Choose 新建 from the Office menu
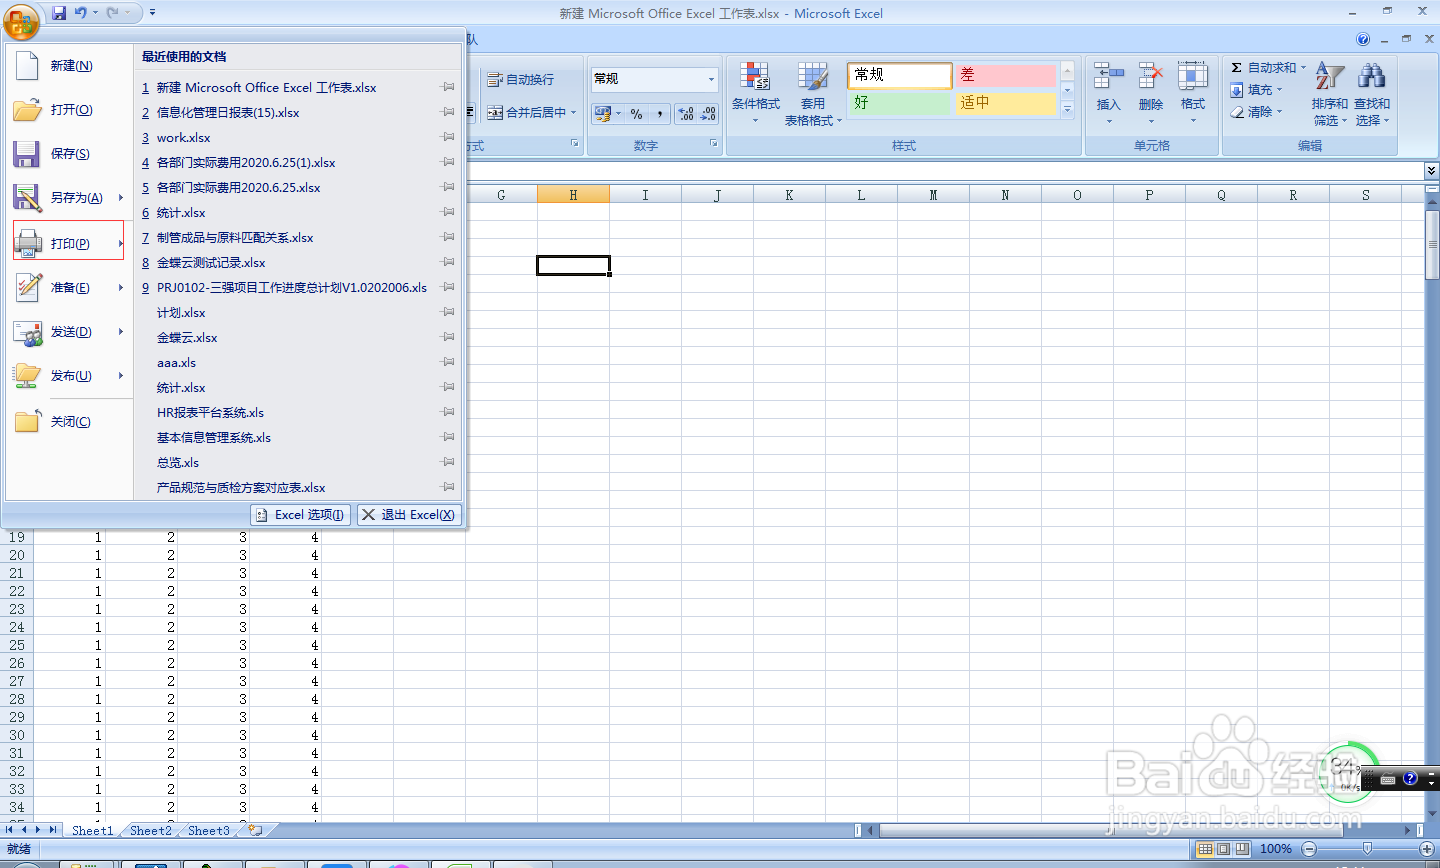The height and width of the screenshot is (868, 1440). click(x=69, y=65)
